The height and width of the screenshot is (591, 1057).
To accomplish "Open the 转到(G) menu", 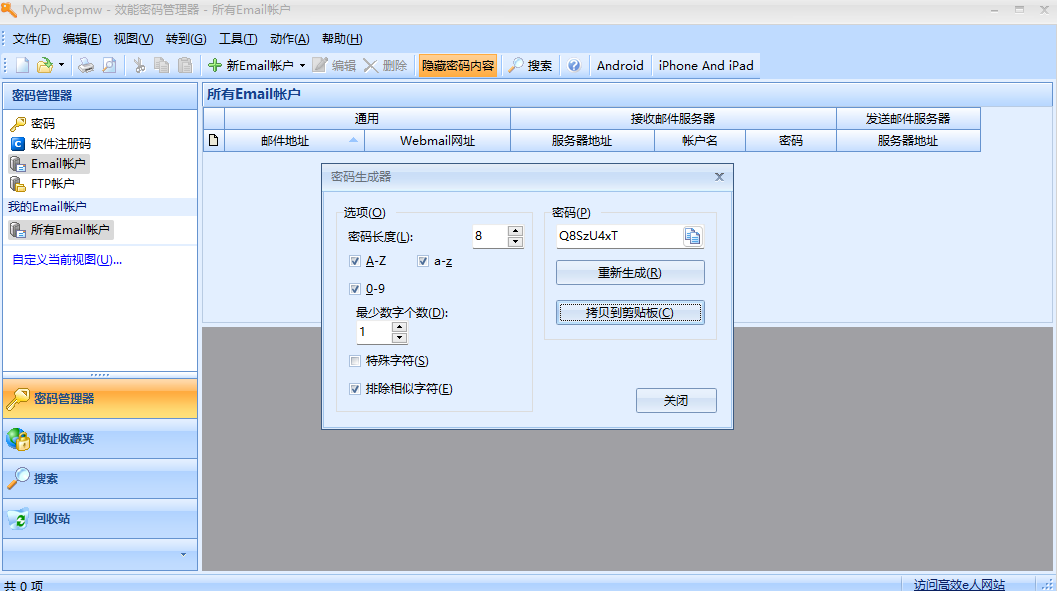I will 186,38.
